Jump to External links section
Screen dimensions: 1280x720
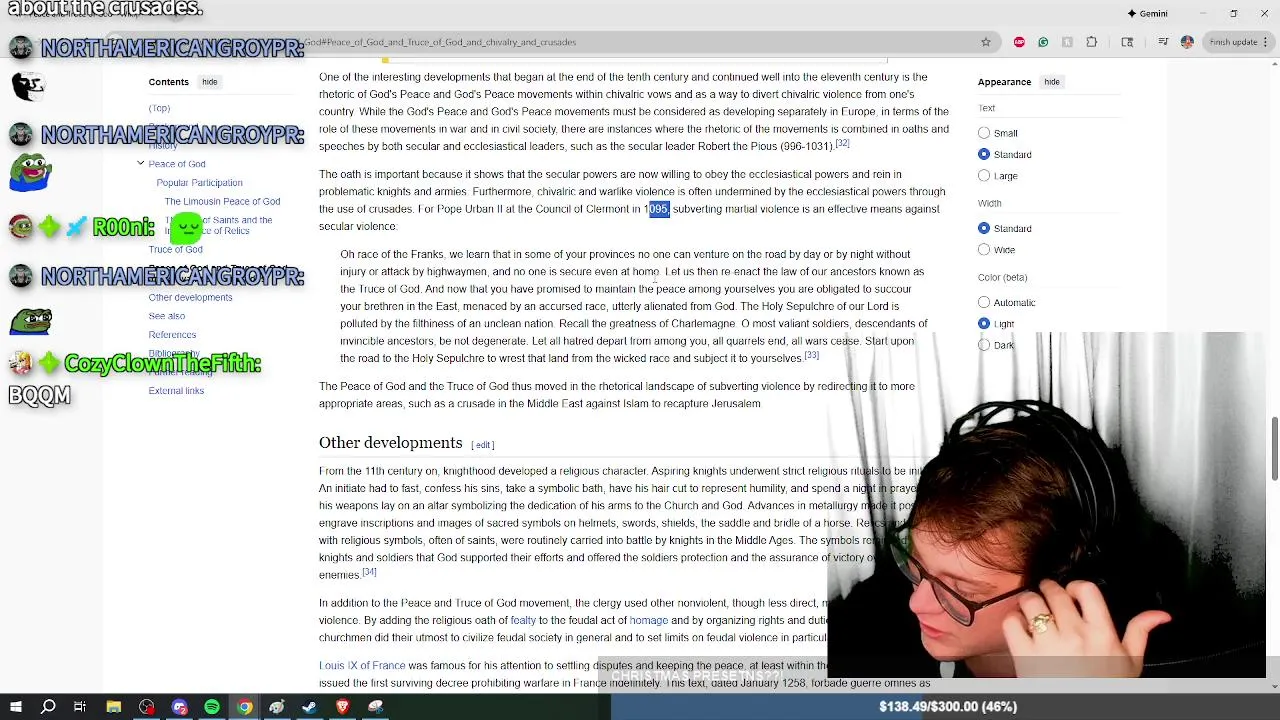pyautogui.click(x=176, y=391)
